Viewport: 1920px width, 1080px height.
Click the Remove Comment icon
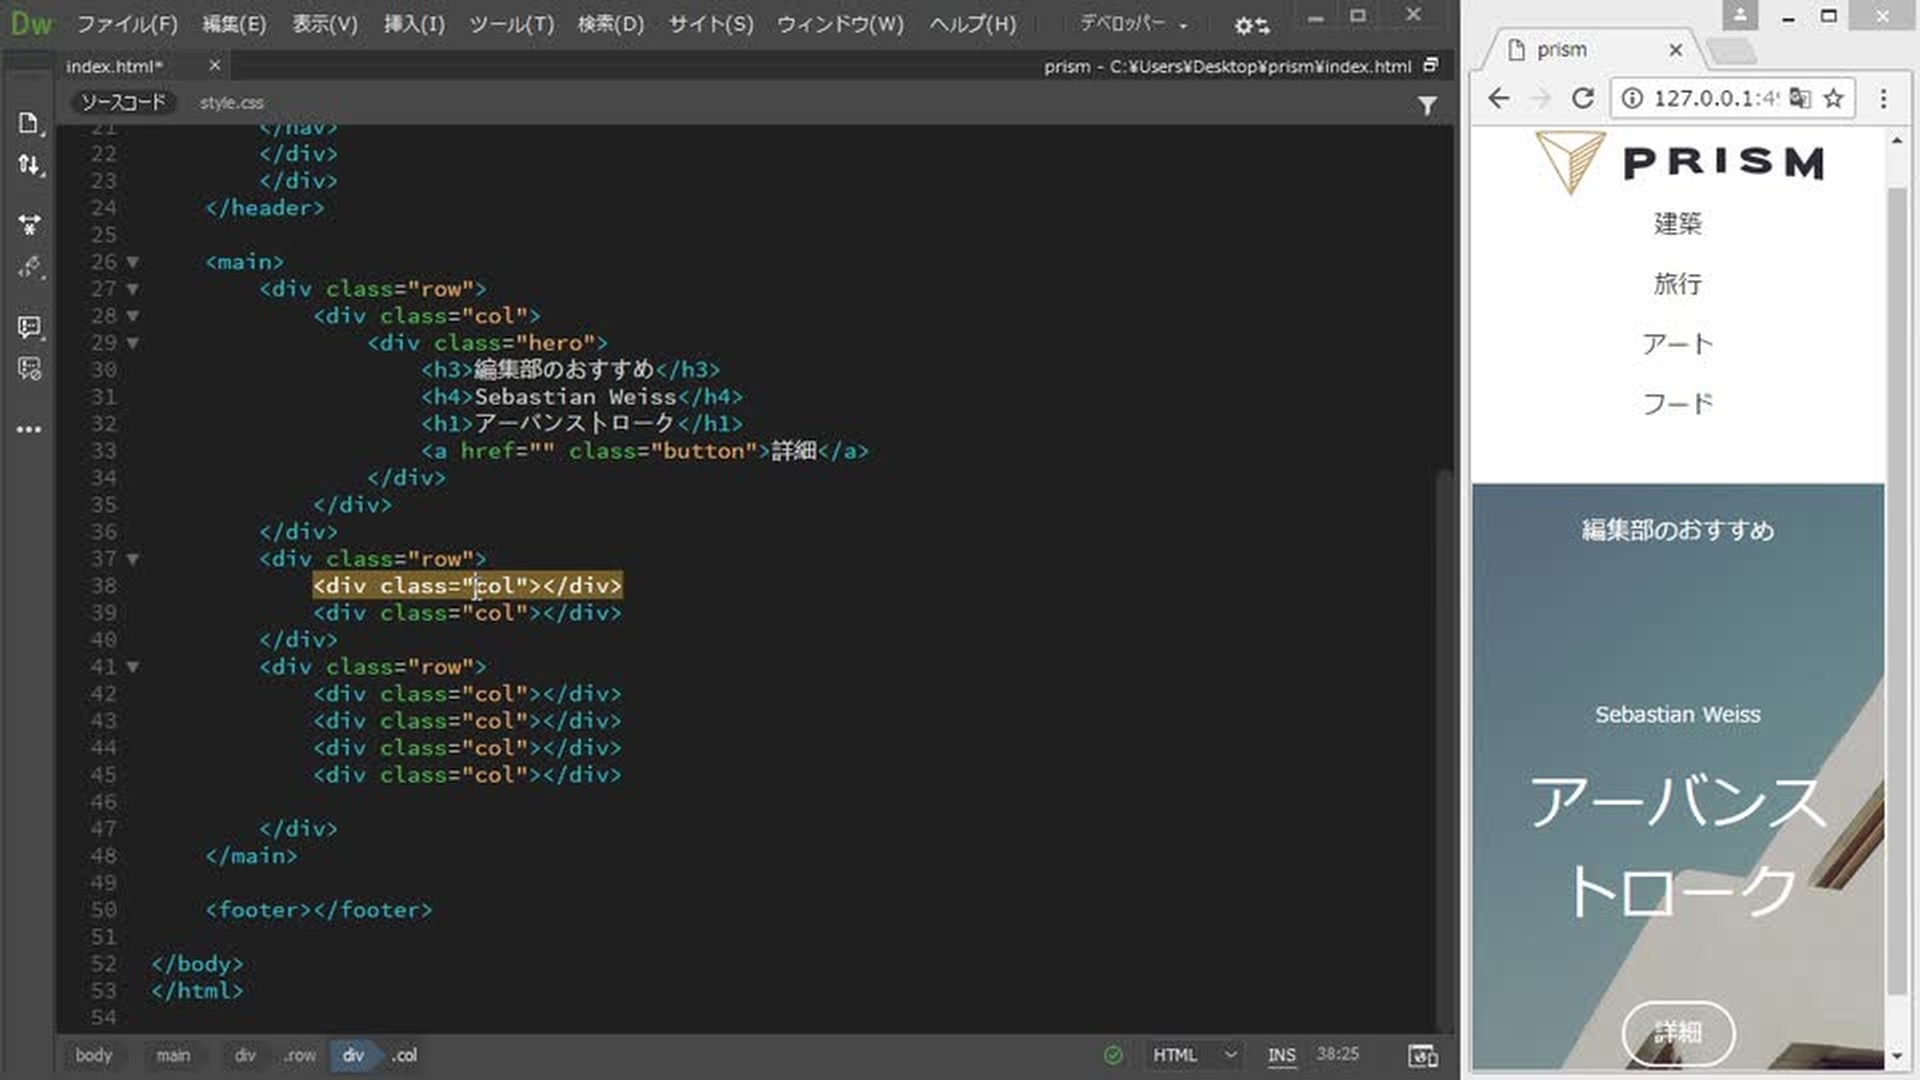29,369
